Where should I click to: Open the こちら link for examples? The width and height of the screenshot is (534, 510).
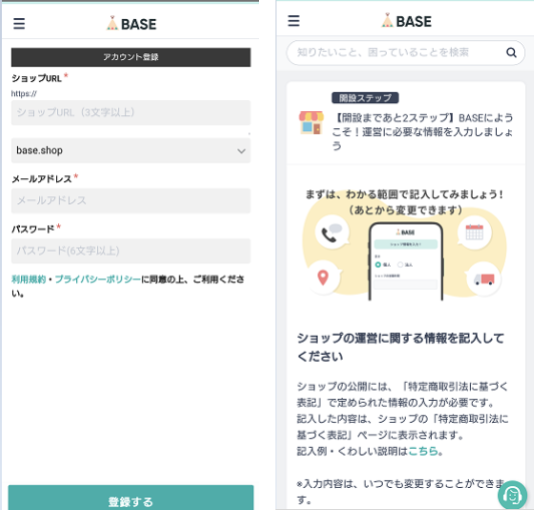point(423,451)
